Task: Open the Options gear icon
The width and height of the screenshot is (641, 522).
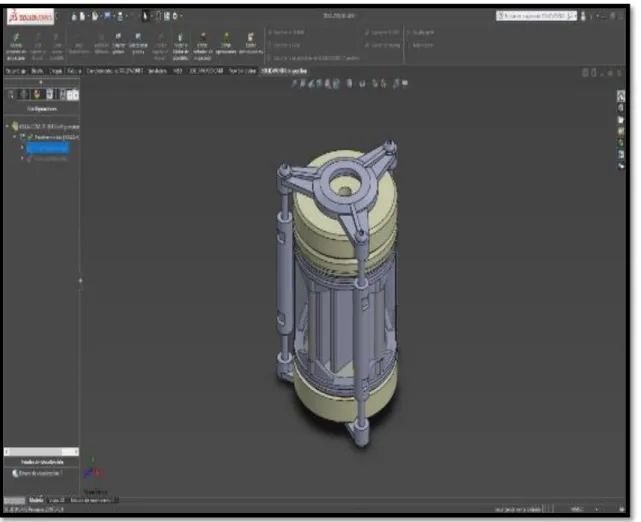Action: [x=175, y=16]
